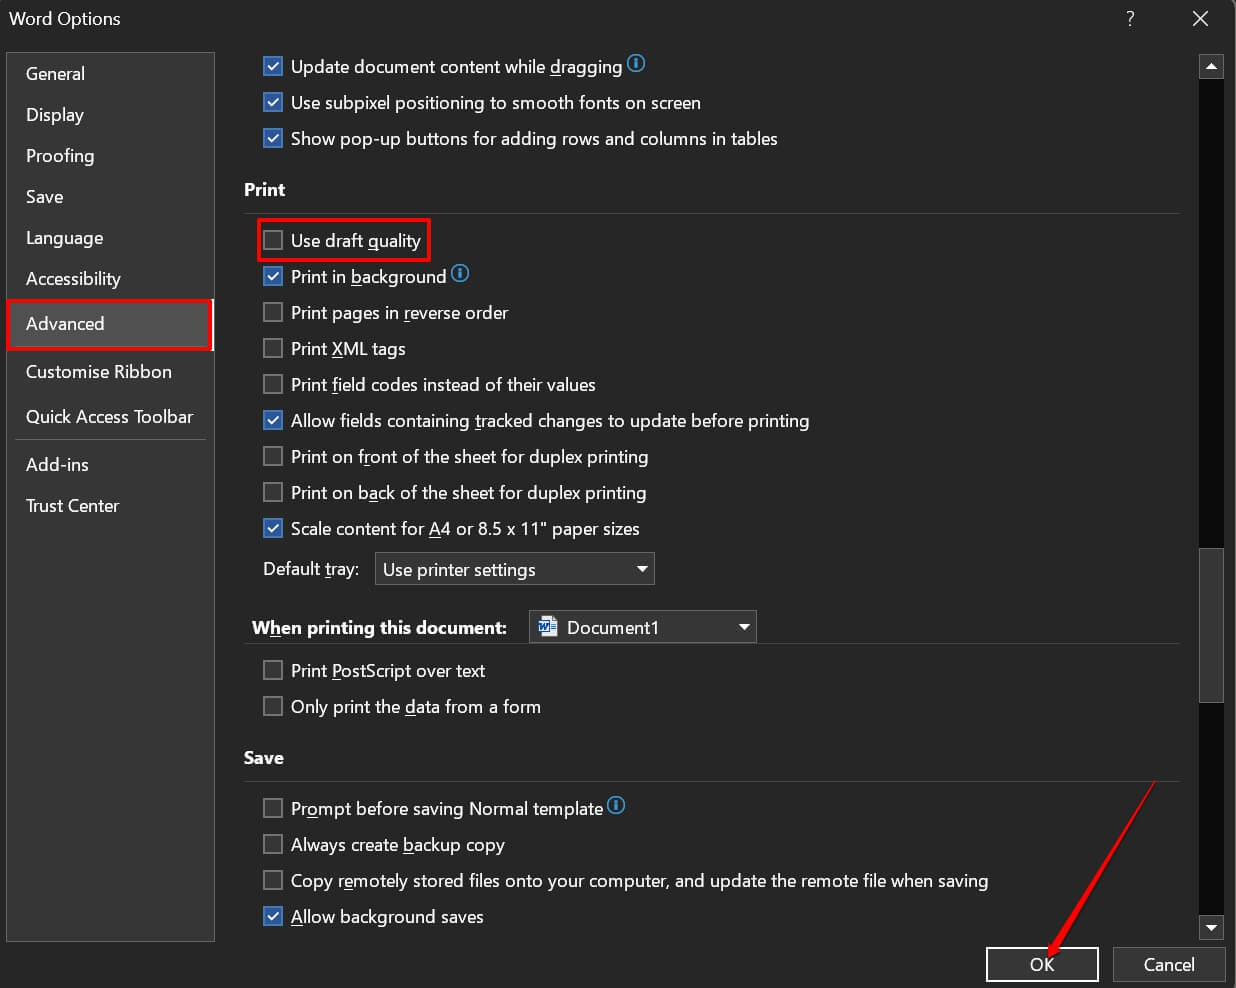This screenshot has height=988, width=1236.
Task: Expand the "When printing this document" dropdown
Action: (744, 626)
